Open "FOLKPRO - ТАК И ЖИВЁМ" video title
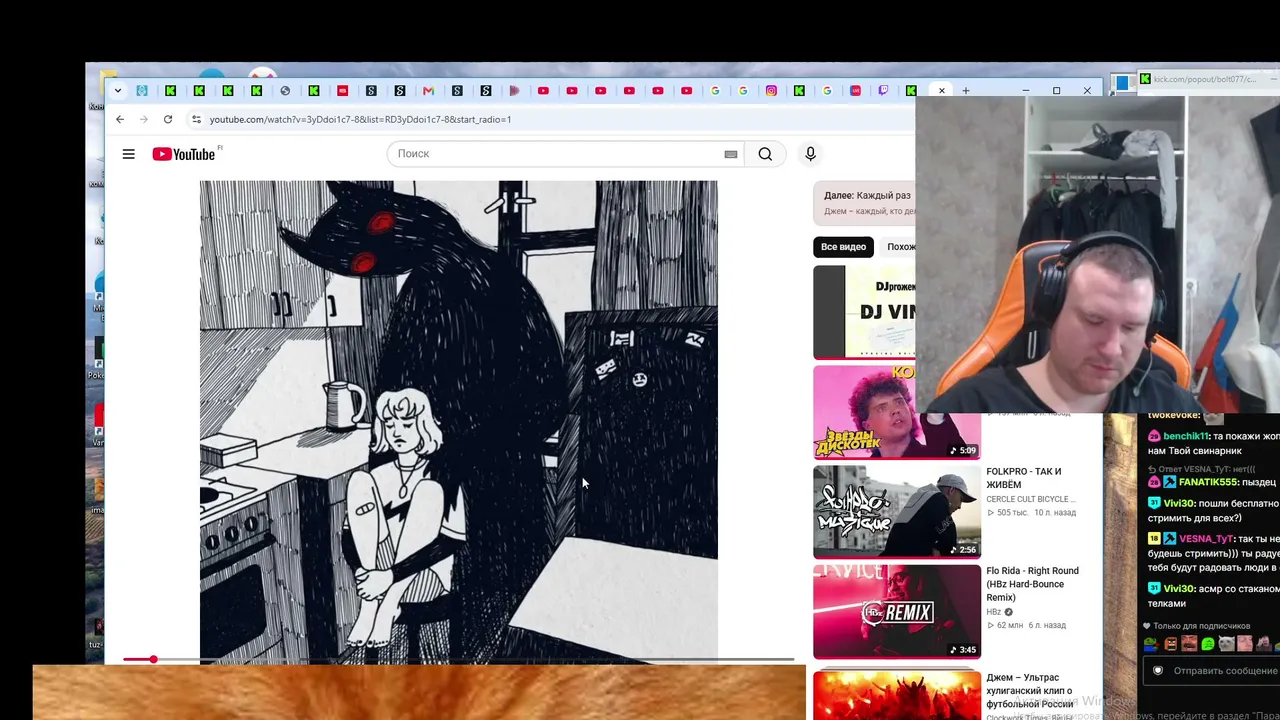Image resolution: width=1280 pixels, height=720 pixels. [x=1024, y=478]
